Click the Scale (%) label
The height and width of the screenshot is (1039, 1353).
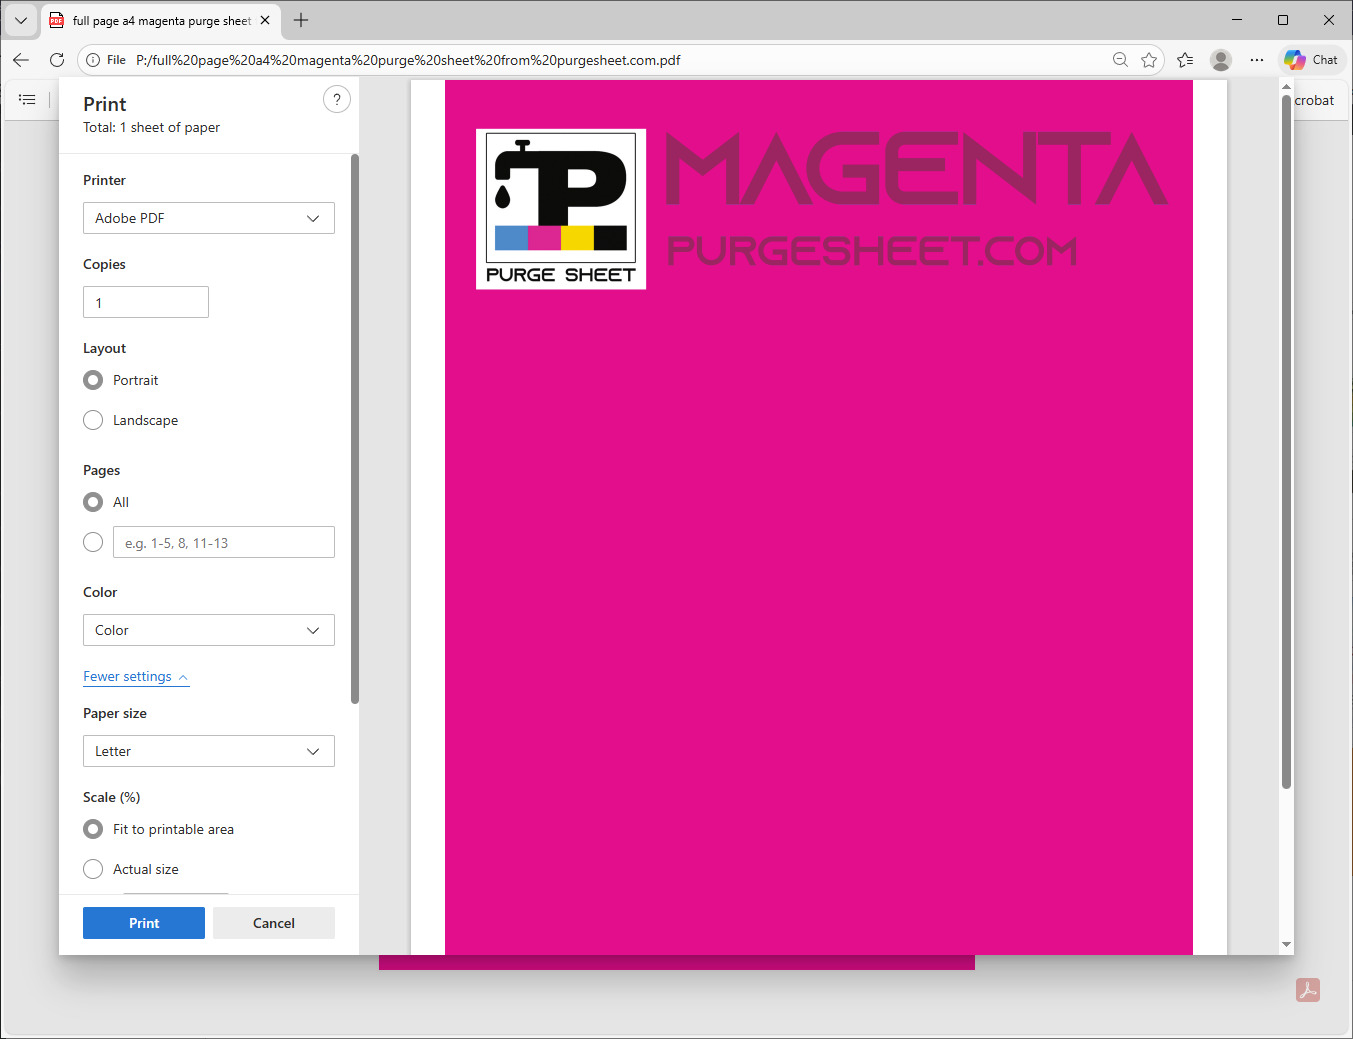coord(112,797)
